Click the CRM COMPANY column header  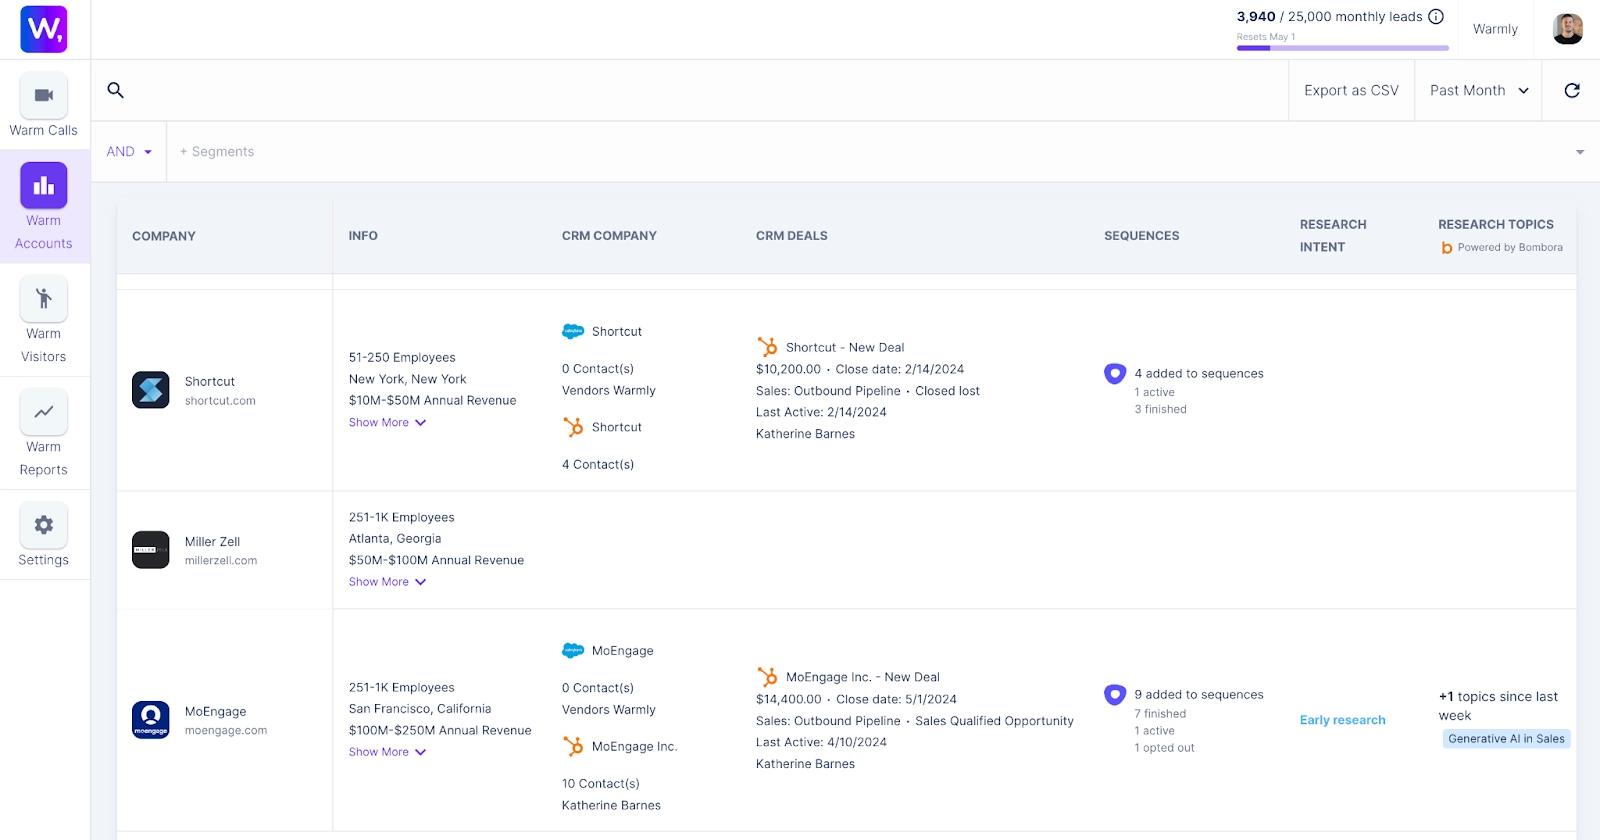click(x=609, y=236)
